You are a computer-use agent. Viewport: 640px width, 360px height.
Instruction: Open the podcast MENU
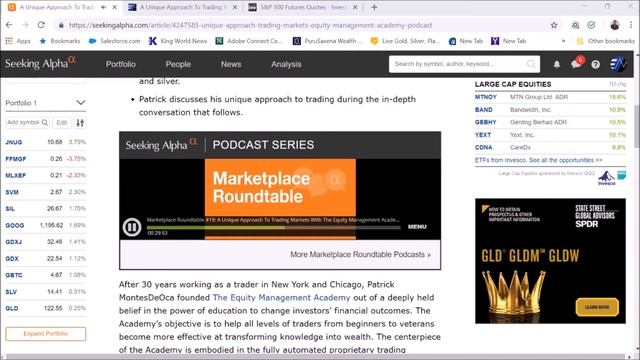417,227
